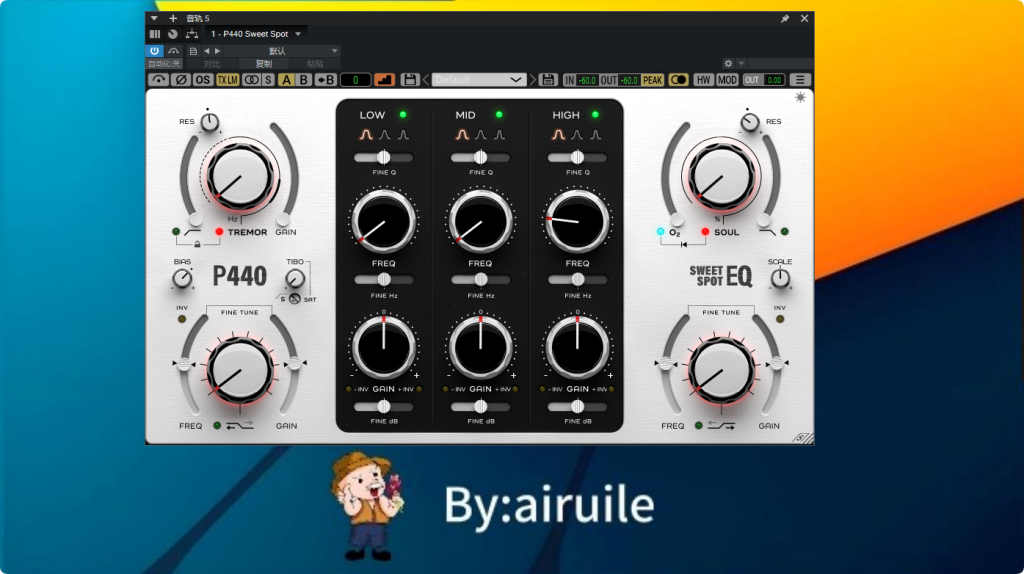The height and width of the screenshot is (574, 1024).
Task: Click the 复制 copy button
Action: click(x=263, y=64)
